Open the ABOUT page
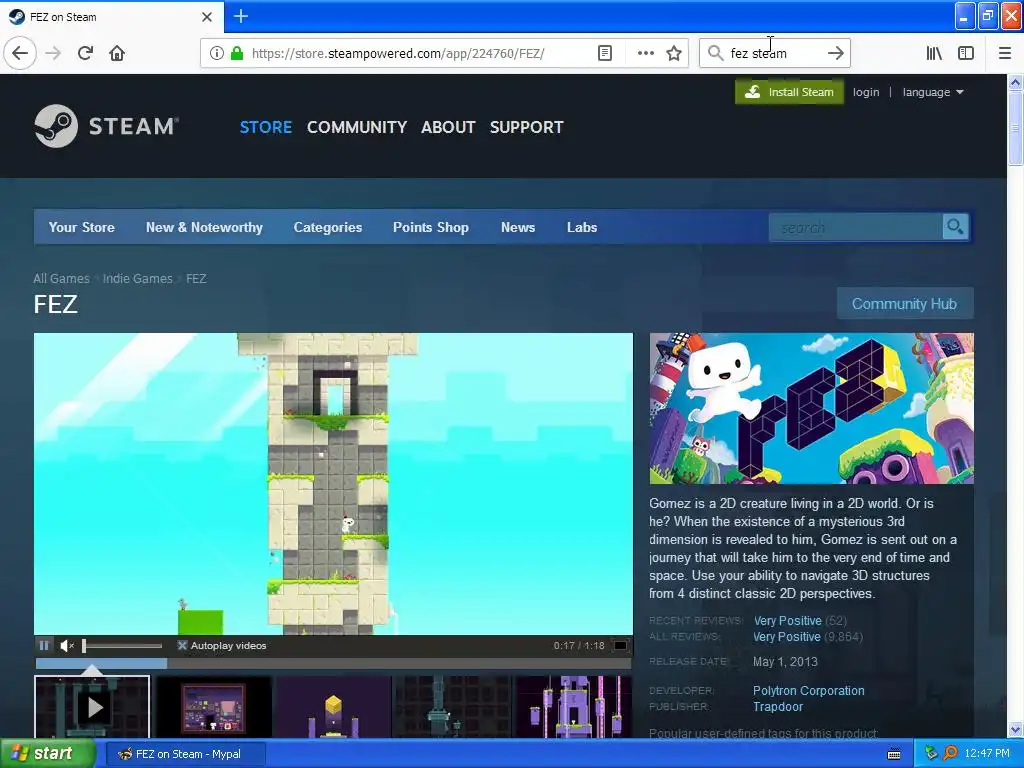 click(448, 127)
